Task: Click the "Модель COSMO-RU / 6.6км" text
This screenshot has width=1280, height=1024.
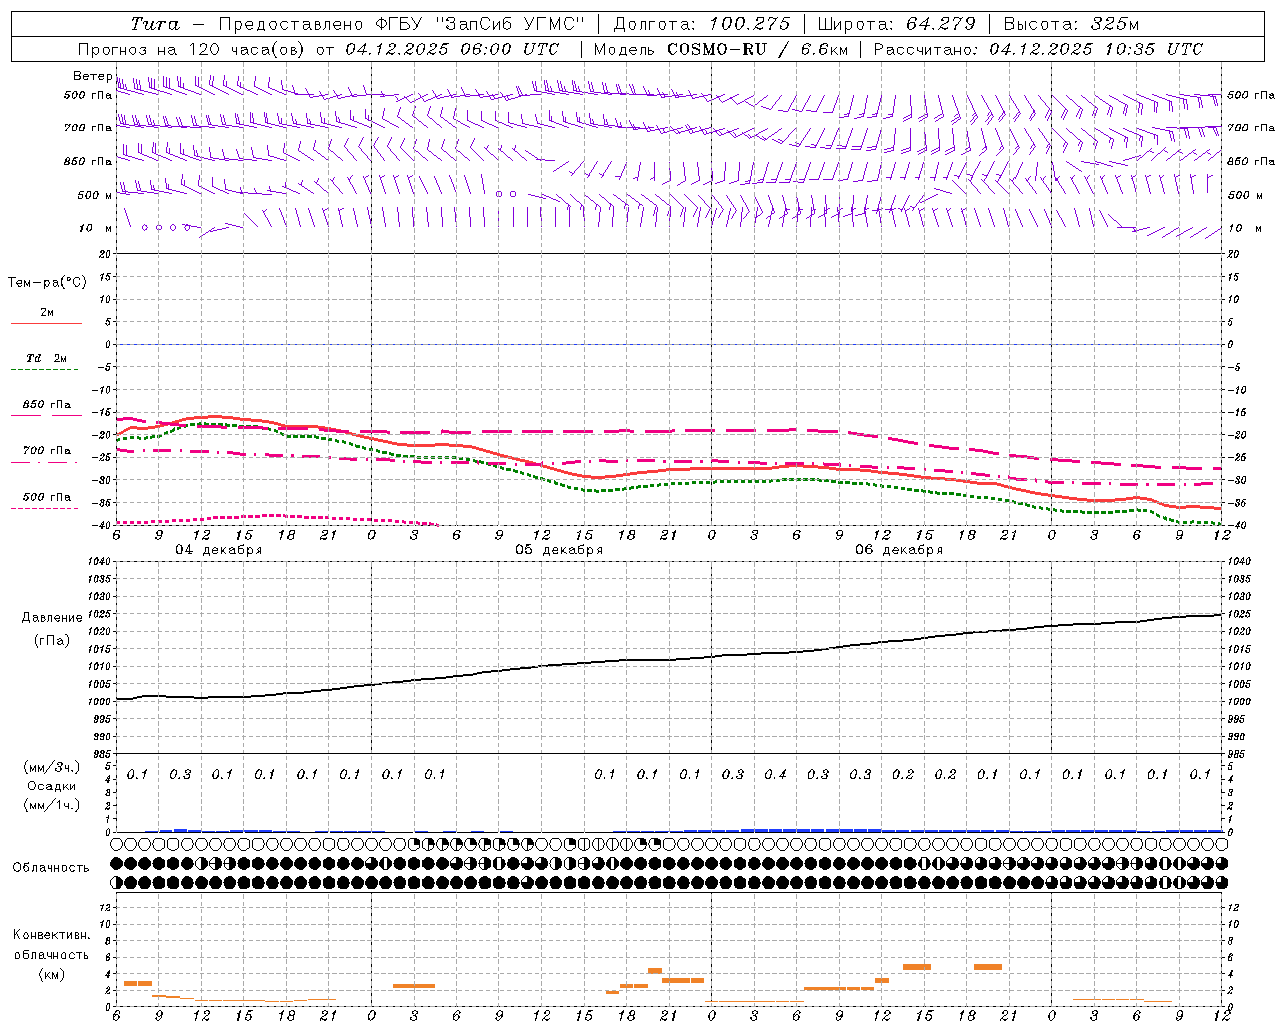Action: click(x=720, y=49)
